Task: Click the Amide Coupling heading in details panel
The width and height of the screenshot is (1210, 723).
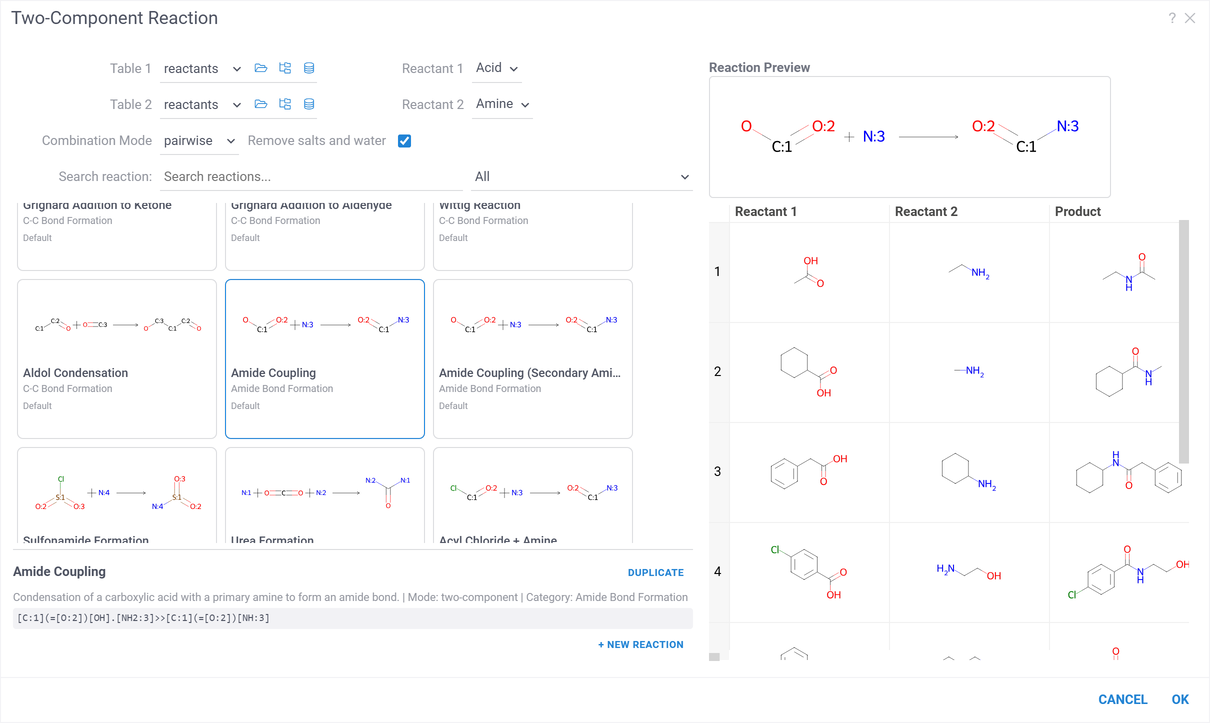Action: pos(59,572)
